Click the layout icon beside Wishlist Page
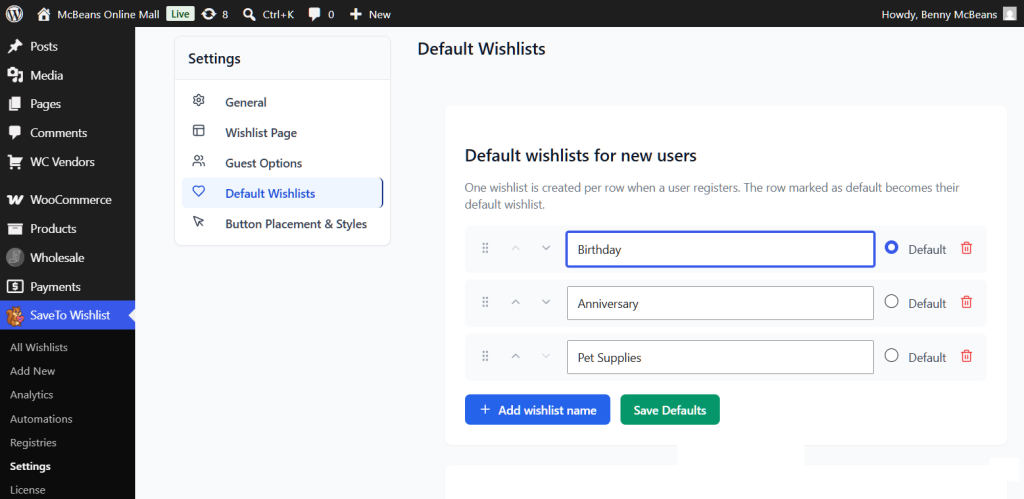 coord(199,131)
